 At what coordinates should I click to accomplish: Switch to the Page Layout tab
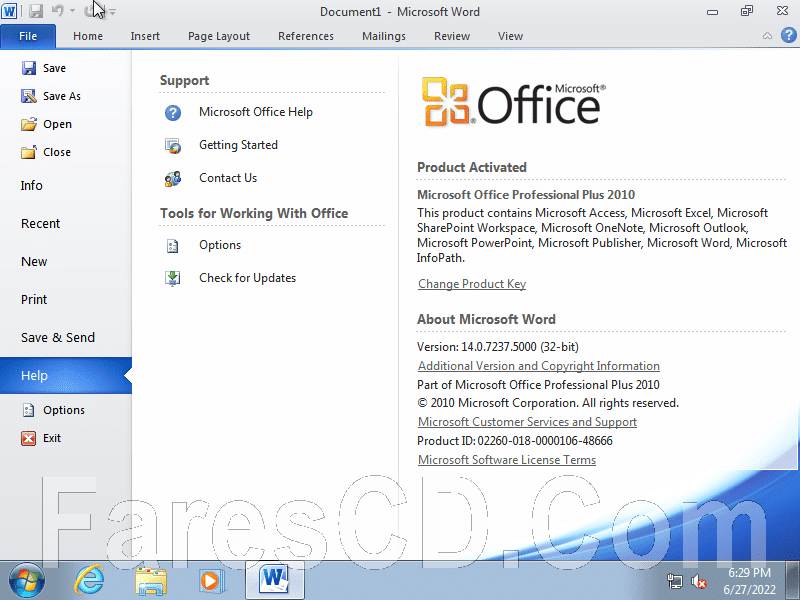219,36
